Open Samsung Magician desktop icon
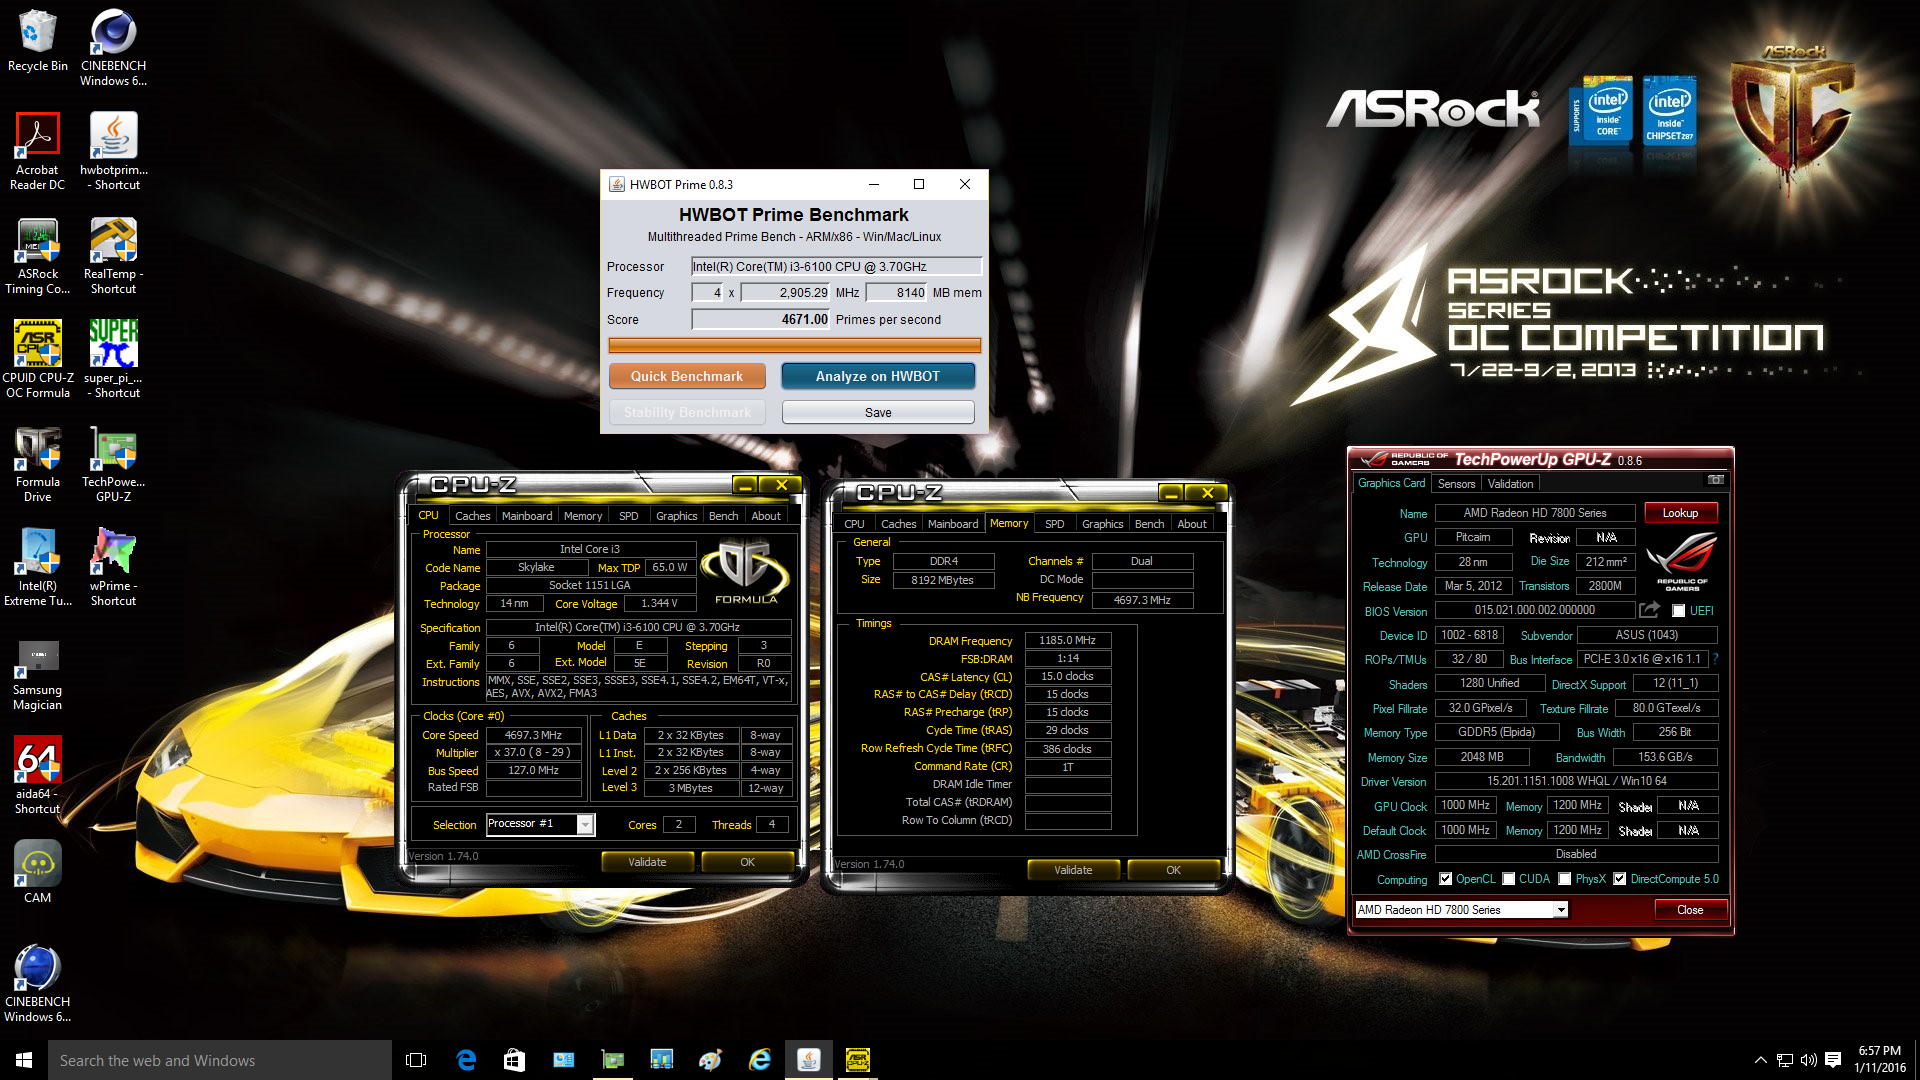 pyautogui.click(x=38, y=676)
